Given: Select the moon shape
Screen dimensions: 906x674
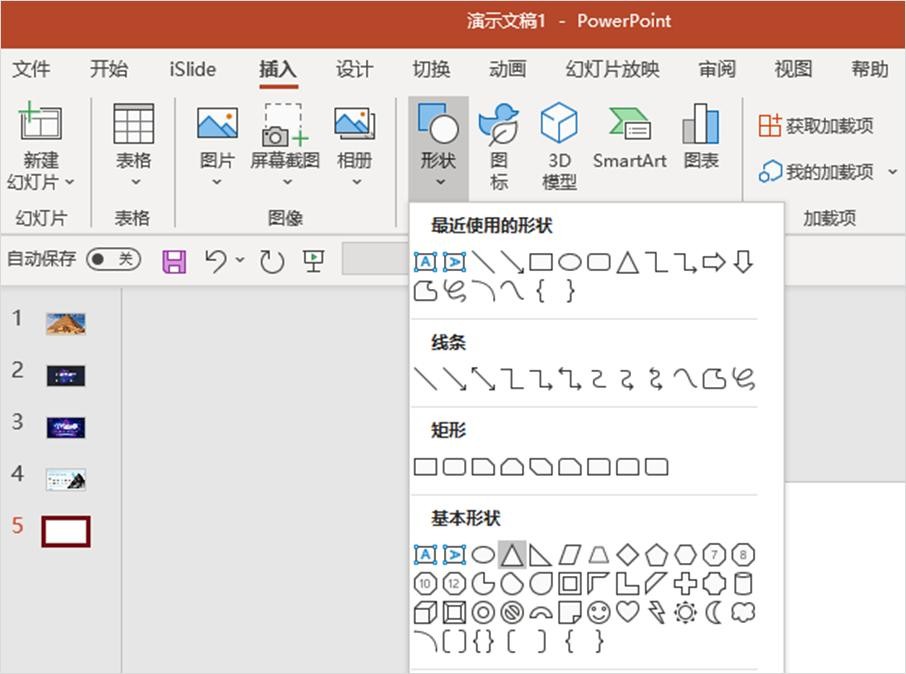Looking at the screenshot, I should point(714,612).
